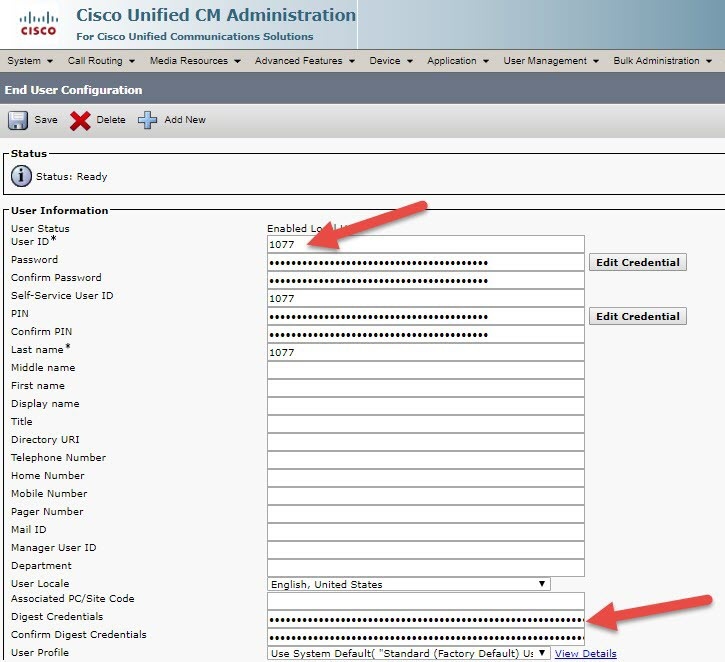725x662 pixels.
Task: Click the Display name field
Action: [x=426, y=406]
